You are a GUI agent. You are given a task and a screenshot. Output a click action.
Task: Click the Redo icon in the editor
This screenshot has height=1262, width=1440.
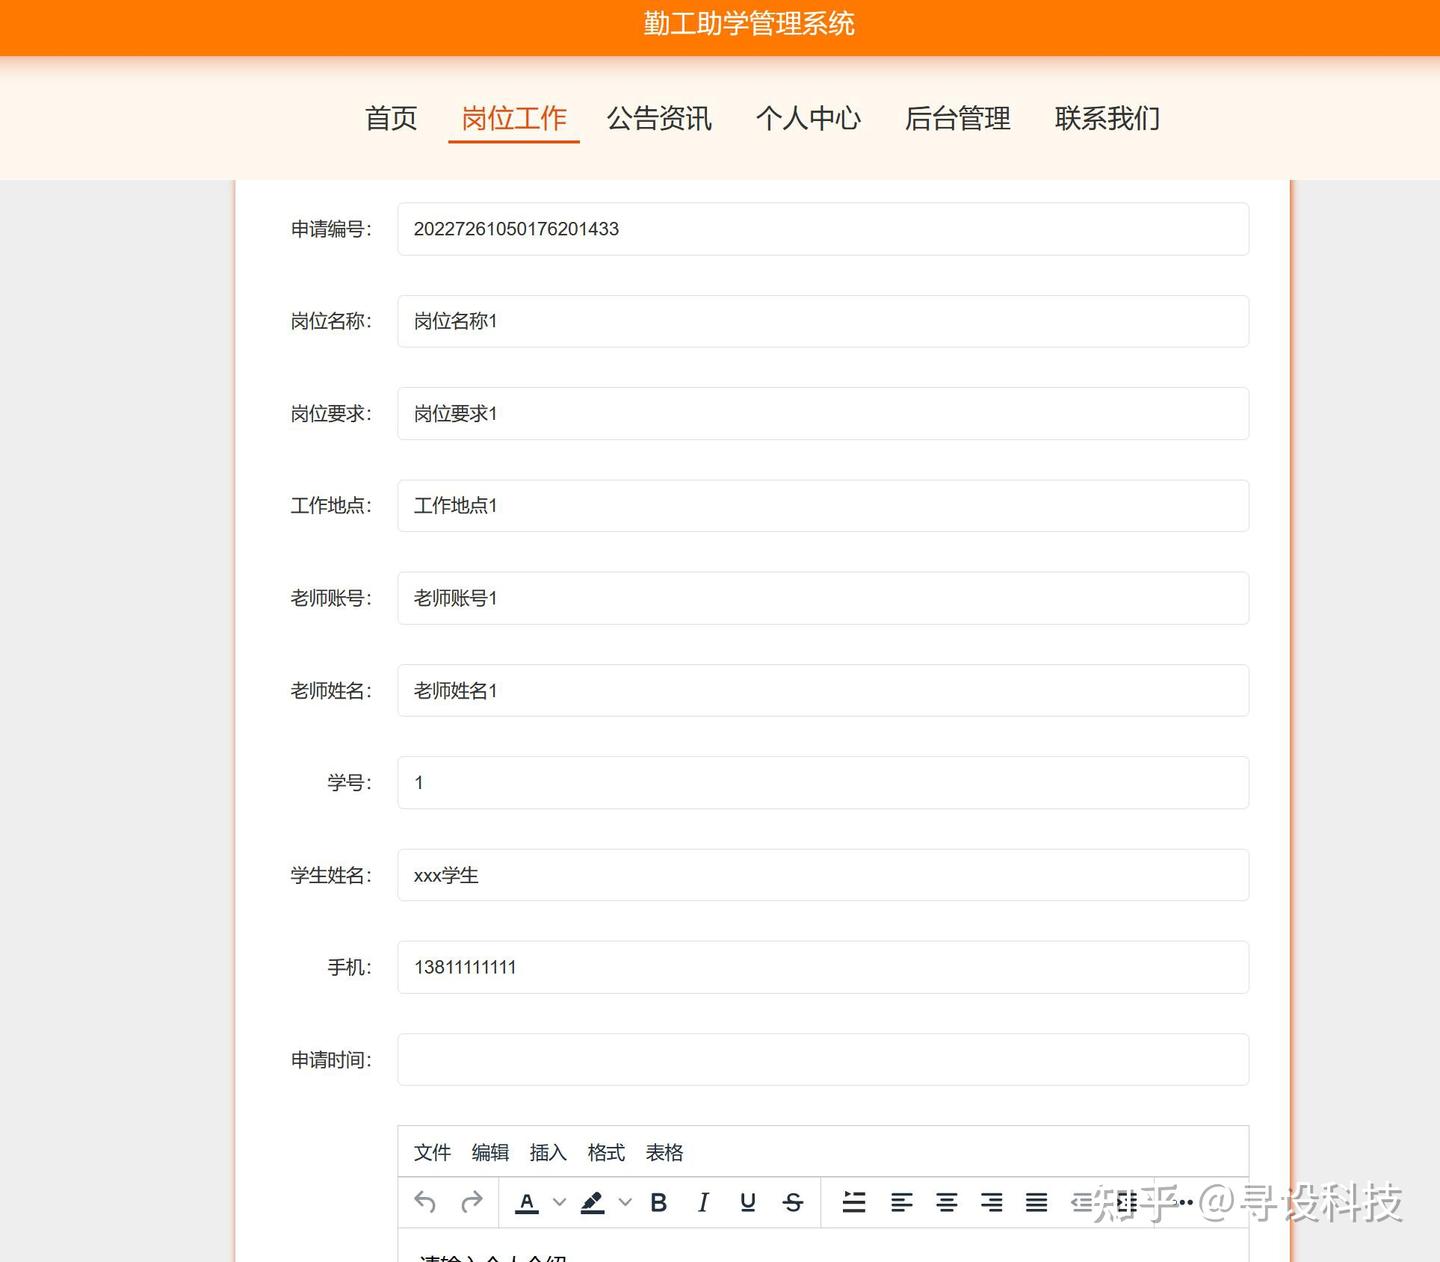click(470, 1202)
